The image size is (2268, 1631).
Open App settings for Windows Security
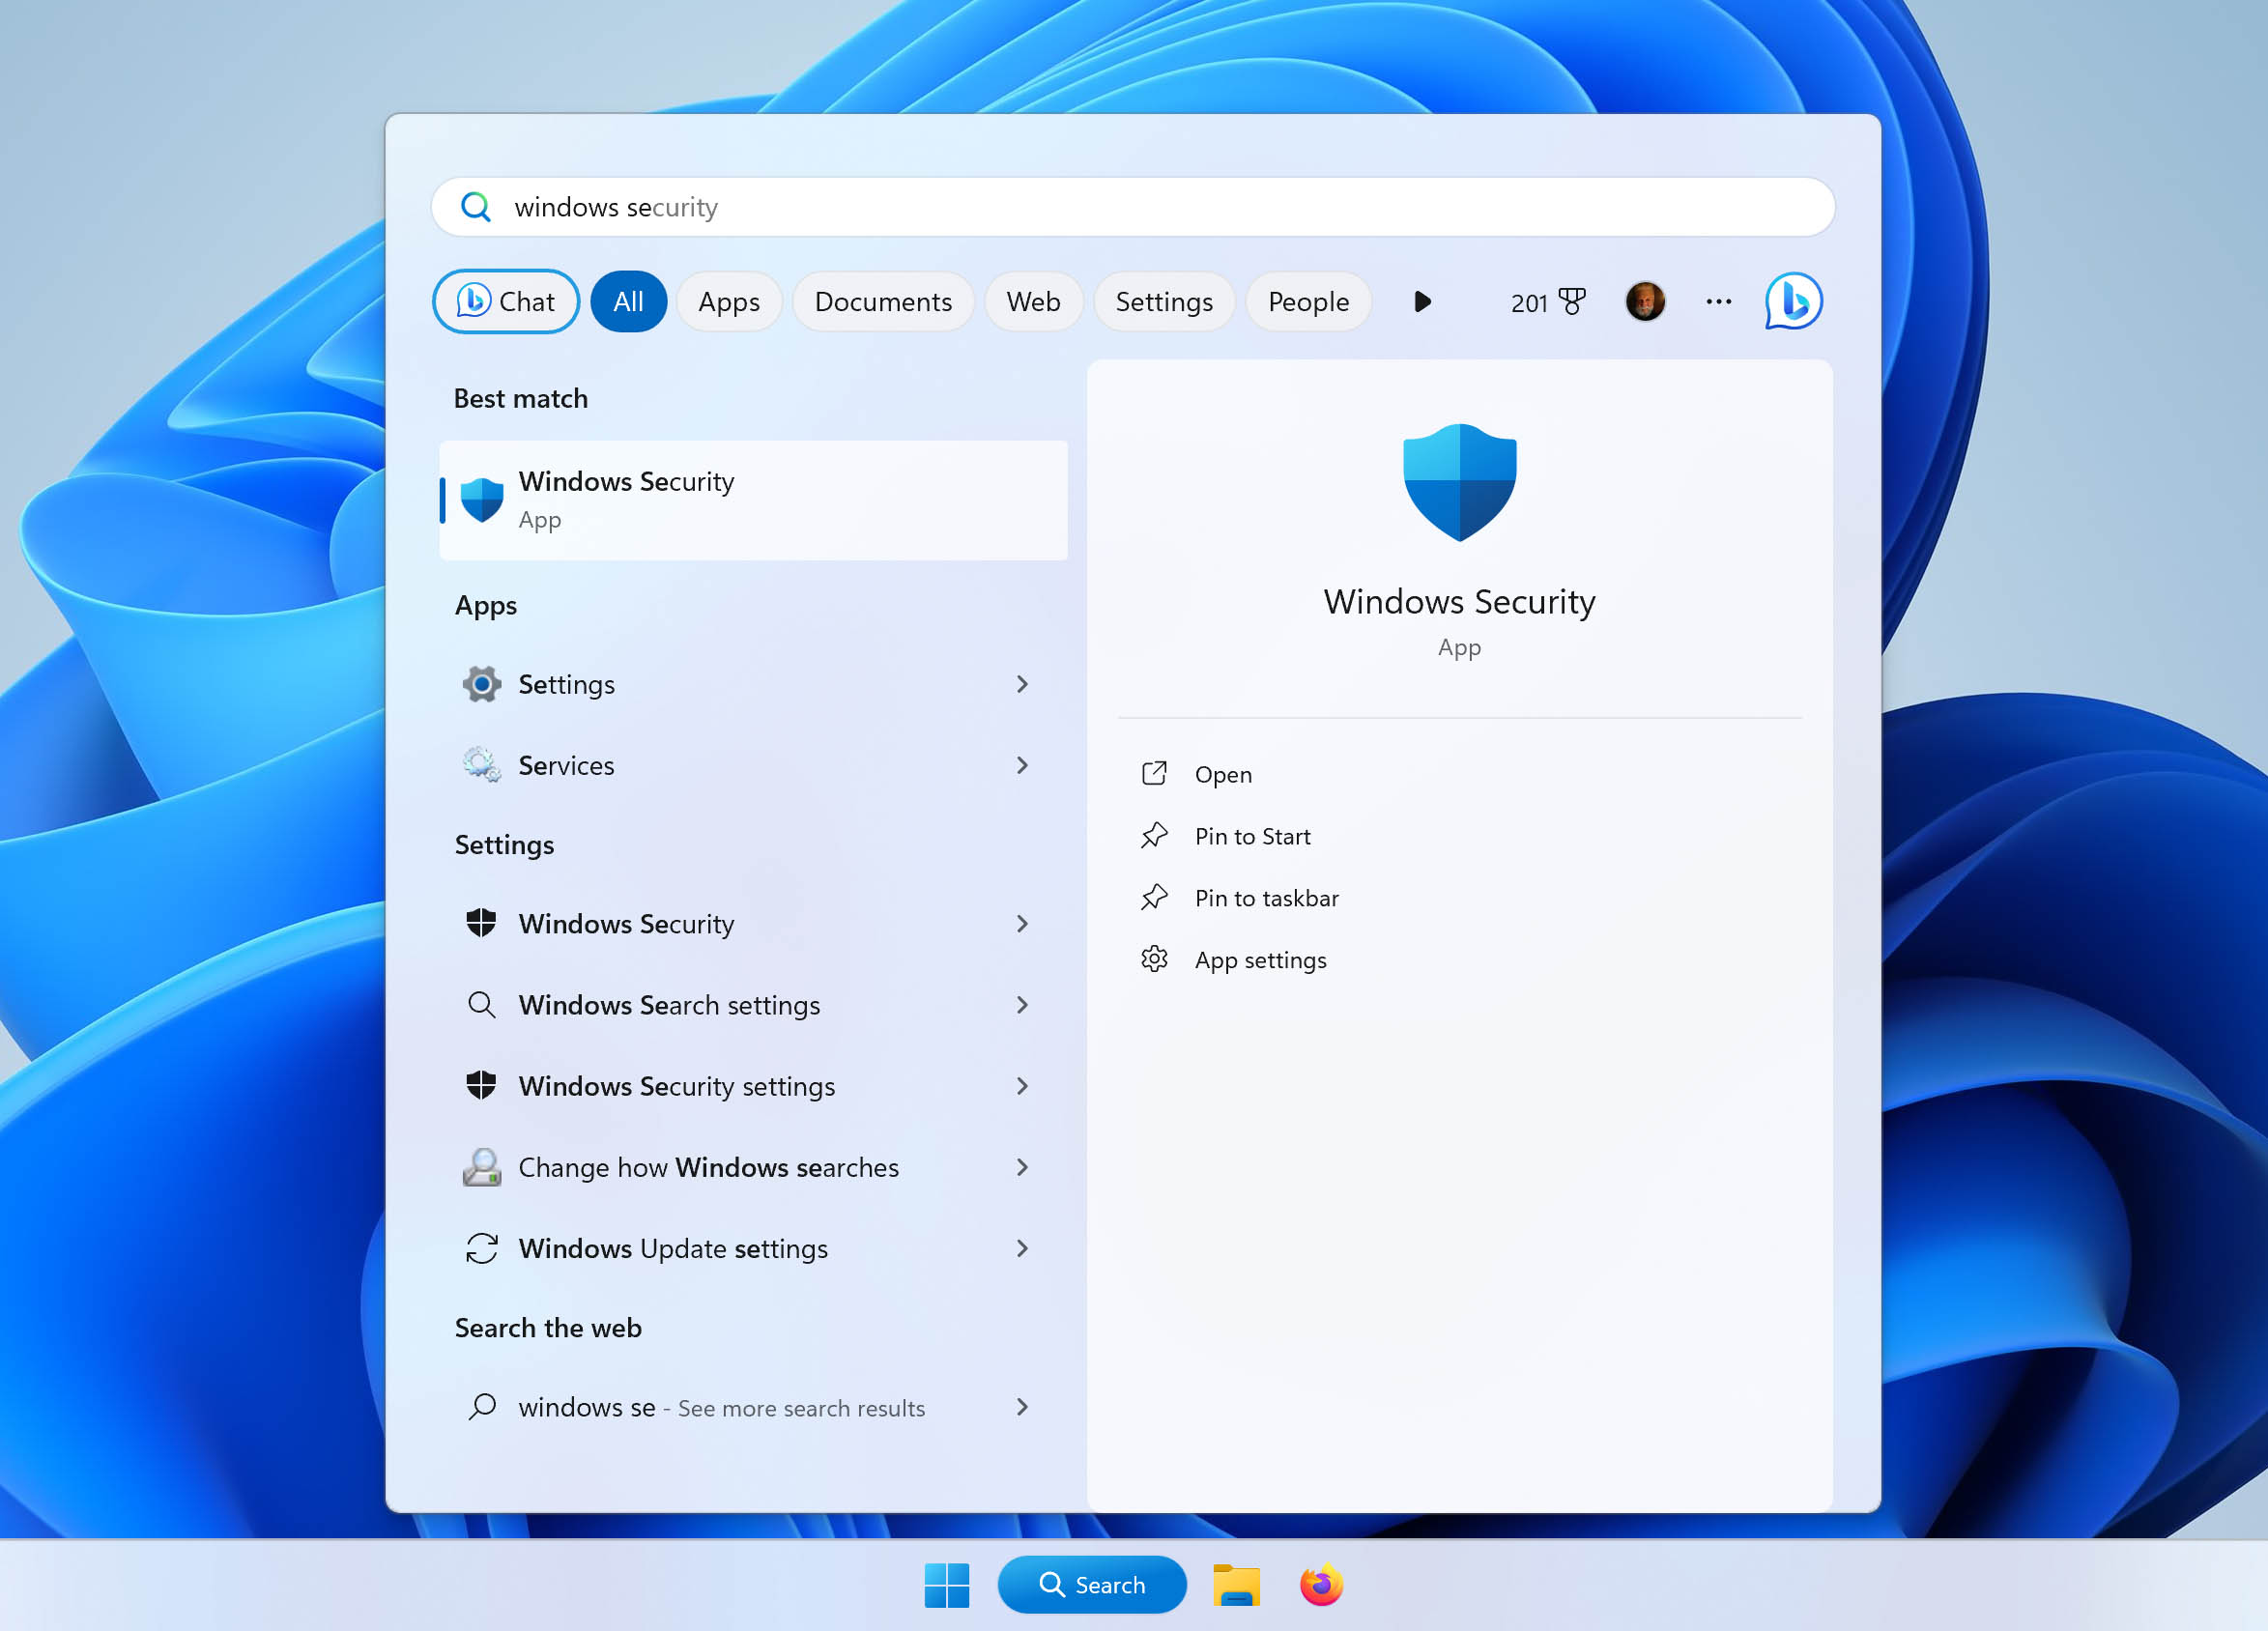[x=1261, y=959]
